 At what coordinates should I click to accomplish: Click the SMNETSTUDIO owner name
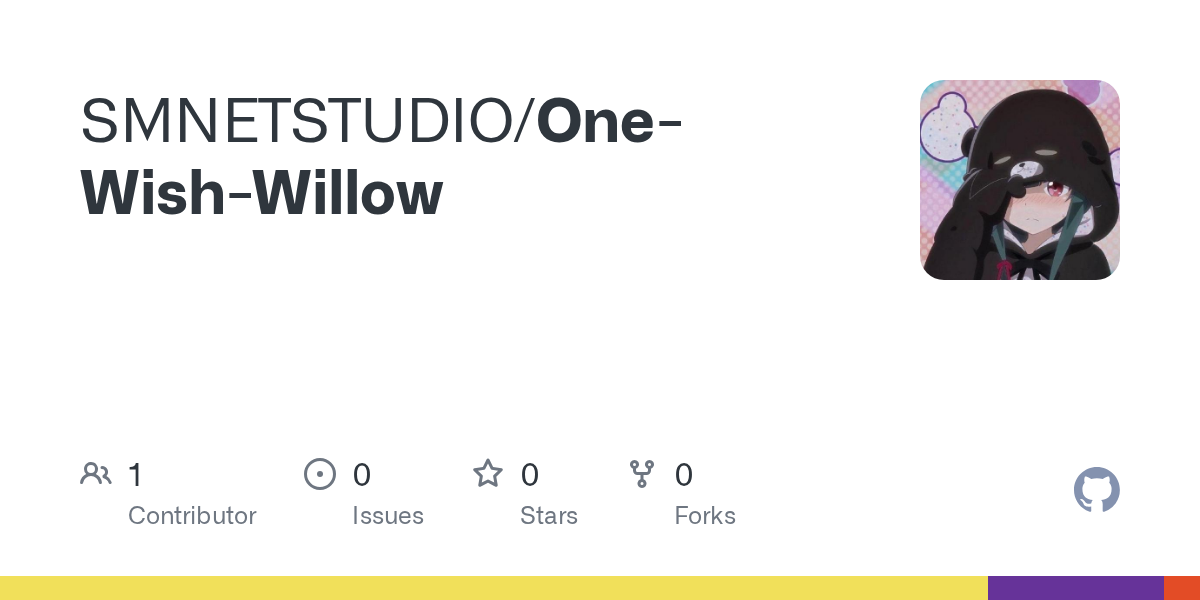tap(300, 122)
